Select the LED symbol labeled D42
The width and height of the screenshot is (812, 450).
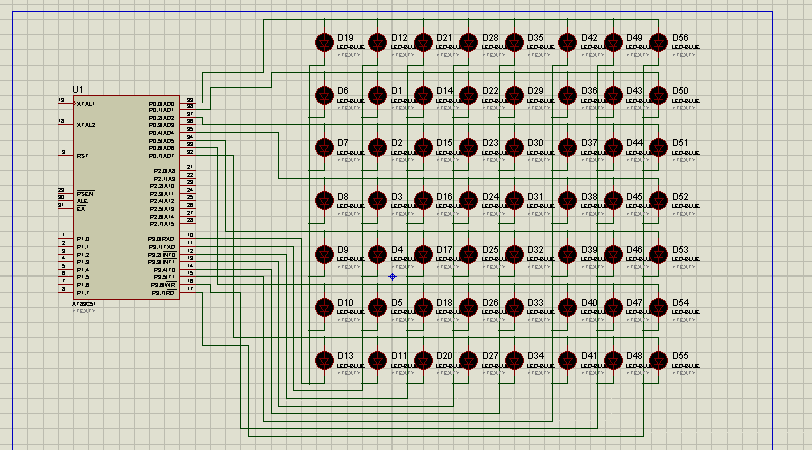568,42
